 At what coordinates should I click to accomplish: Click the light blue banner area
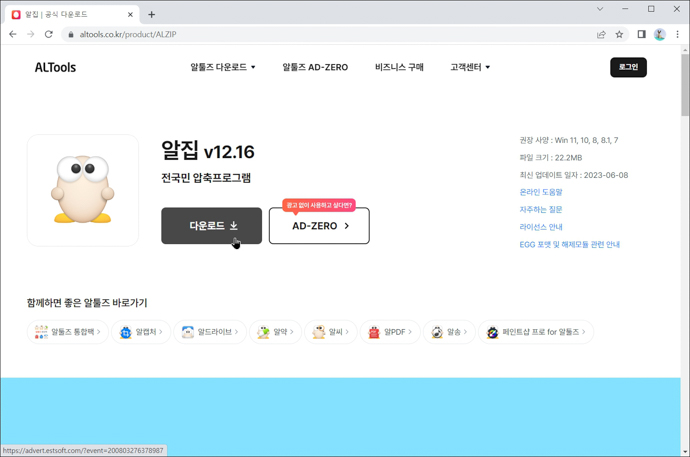click(341, 416)
